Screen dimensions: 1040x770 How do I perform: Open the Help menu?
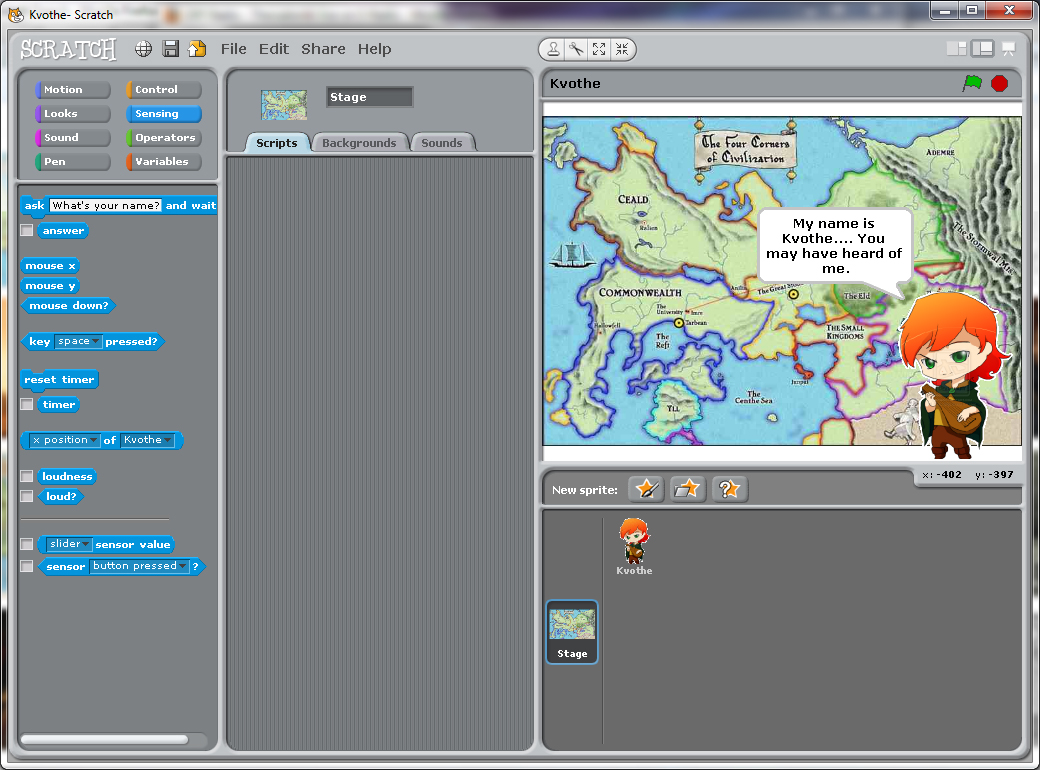click(375, 49)
